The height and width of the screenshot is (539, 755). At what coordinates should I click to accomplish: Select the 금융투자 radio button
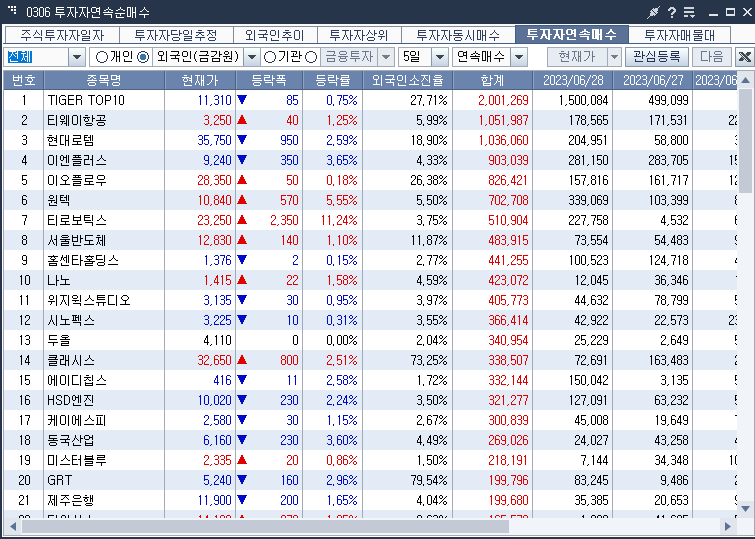click(x=311, y=57)
